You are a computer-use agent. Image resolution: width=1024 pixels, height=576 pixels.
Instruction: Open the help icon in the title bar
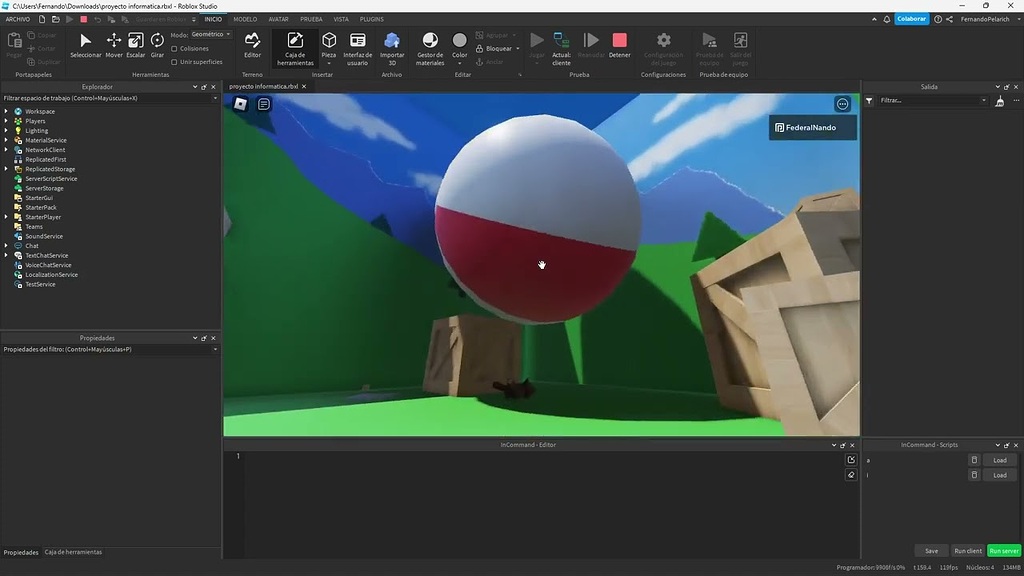point(938,19)
